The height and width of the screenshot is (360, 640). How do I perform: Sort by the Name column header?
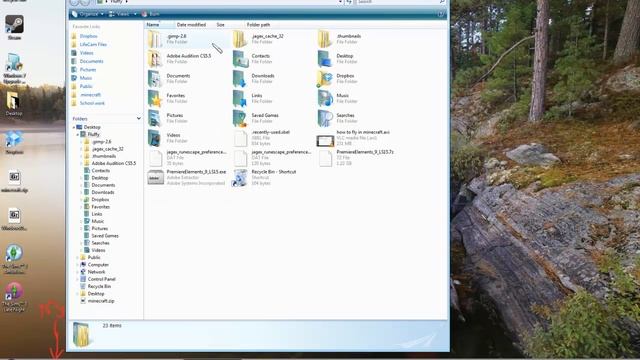(x=159, y=24)
